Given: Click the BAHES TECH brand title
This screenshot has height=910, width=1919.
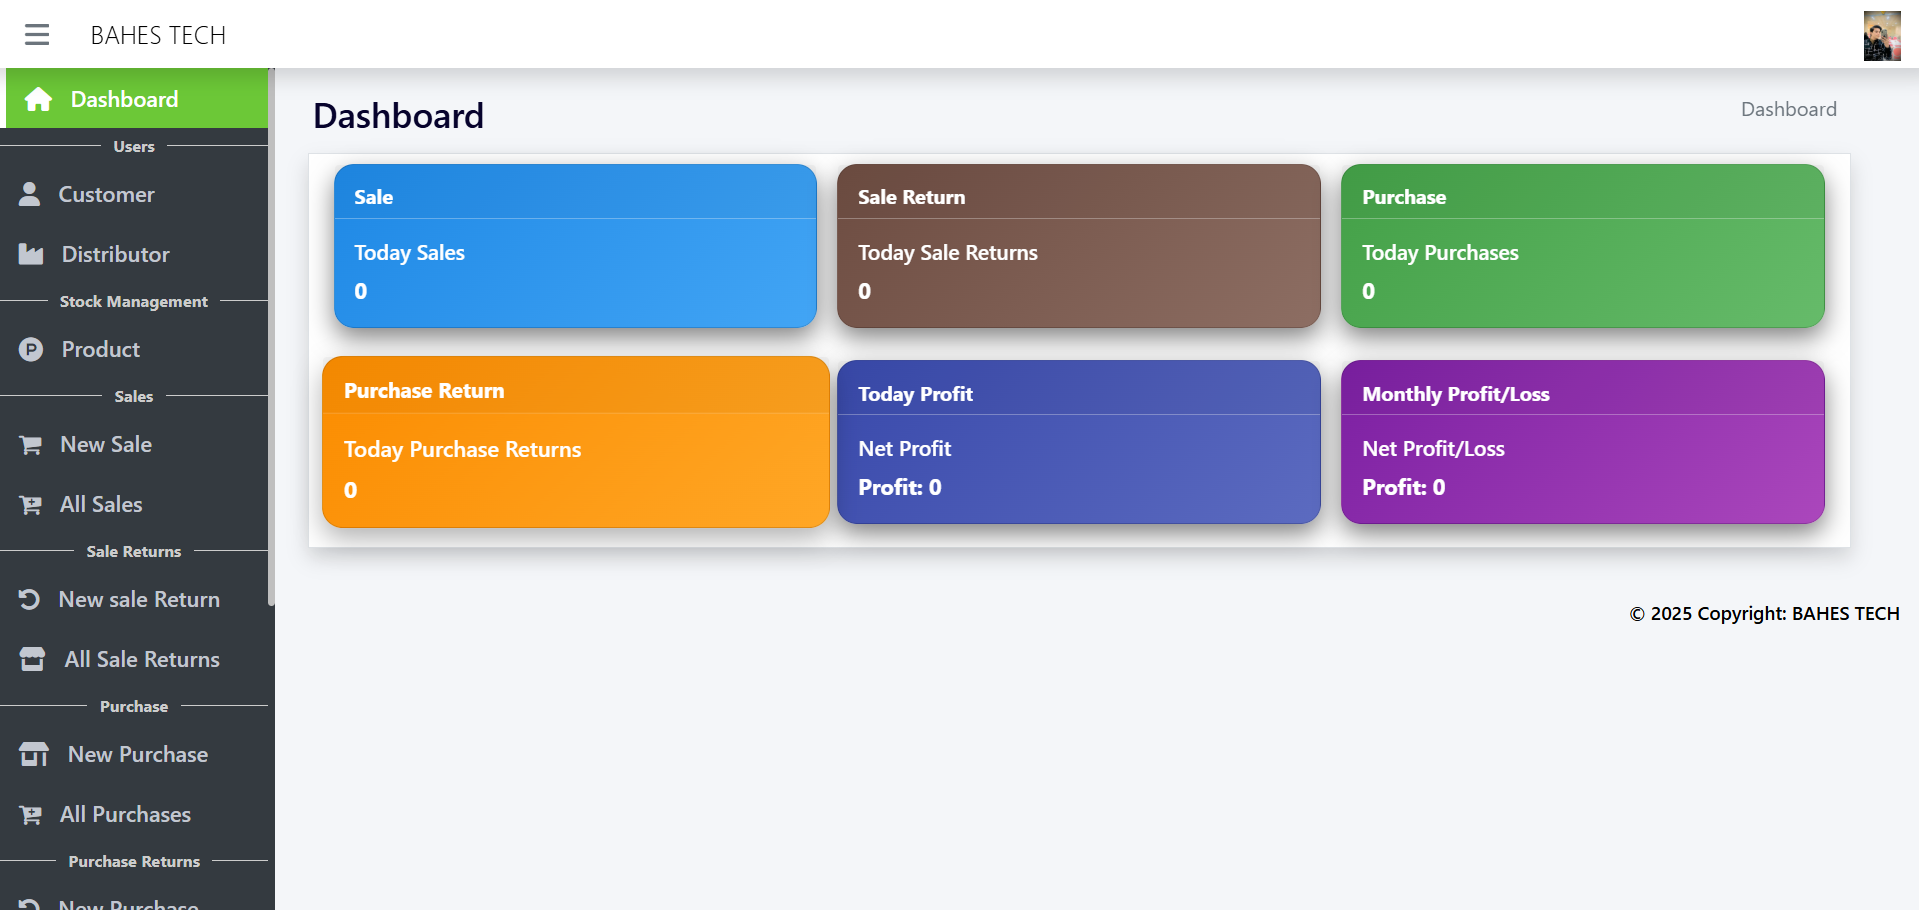Looking at the screenshot, I should click(x=158, y=36).
